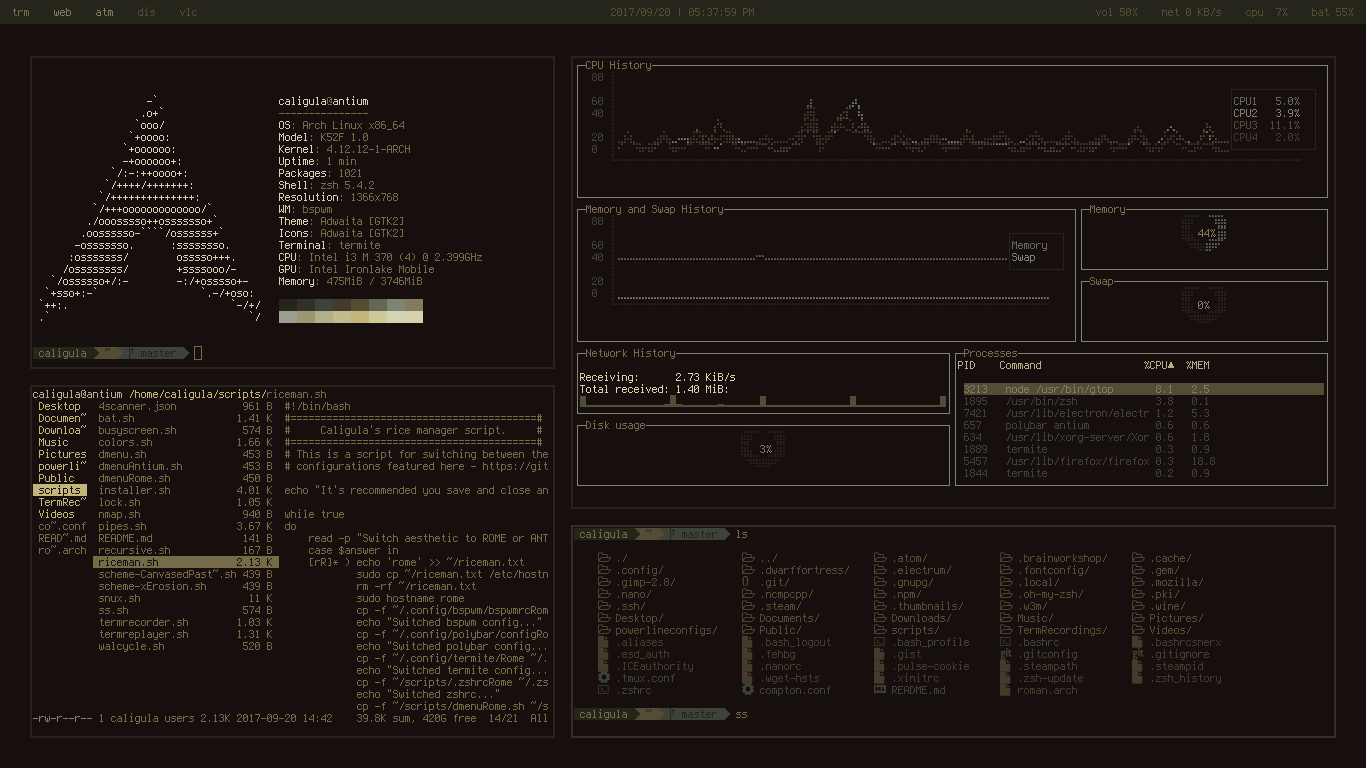Select README.md in ranger's middle column
The height and width of the screenshot is (768, 1366).
[185, 539]
